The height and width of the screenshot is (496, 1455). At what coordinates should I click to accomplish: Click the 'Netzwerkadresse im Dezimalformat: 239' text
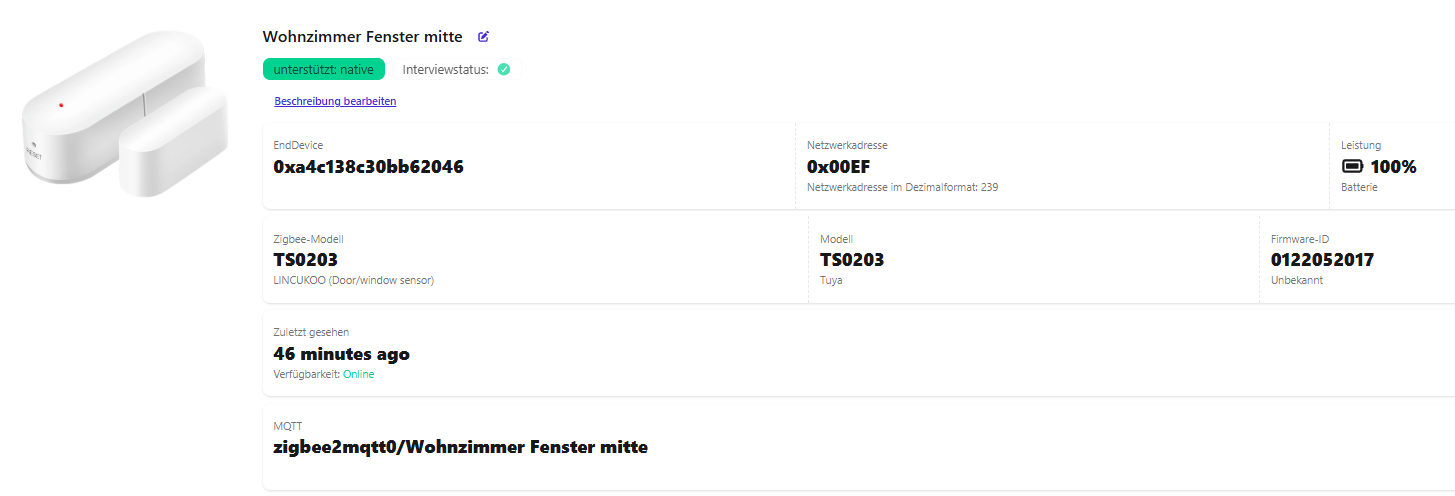coord(902,187)
